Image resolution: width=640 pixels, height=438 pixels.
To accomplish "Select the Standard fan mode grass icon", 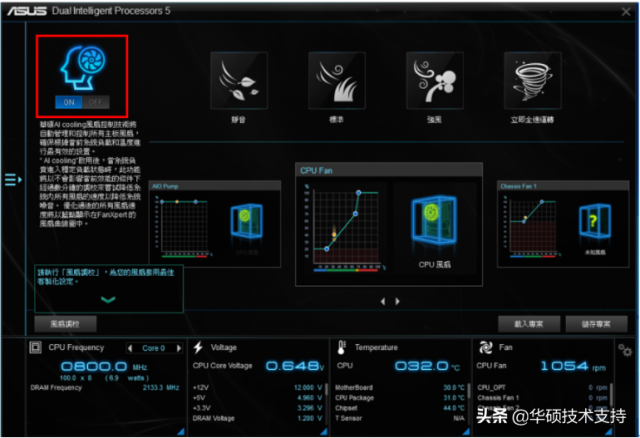I will (337, 80).
